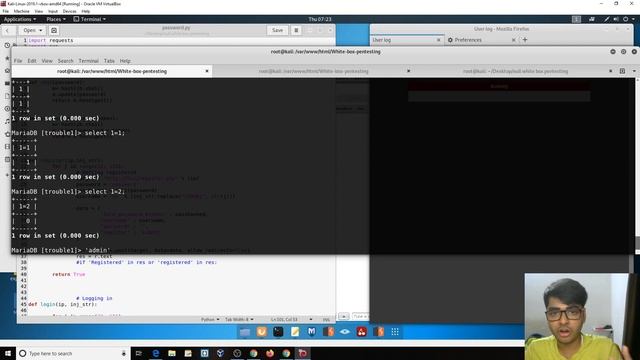Open the terminal Tabs menu

click(109, 61)
